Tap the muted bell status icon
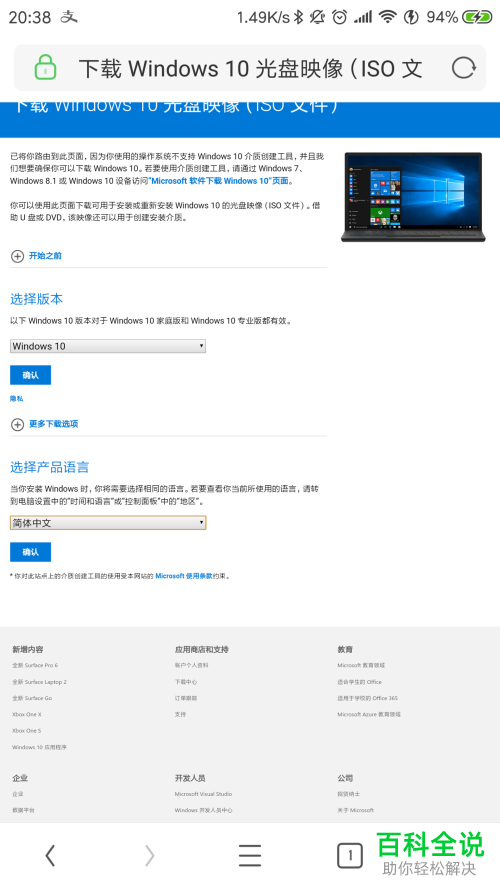500x889 pixels. click(x=317, y=17)
